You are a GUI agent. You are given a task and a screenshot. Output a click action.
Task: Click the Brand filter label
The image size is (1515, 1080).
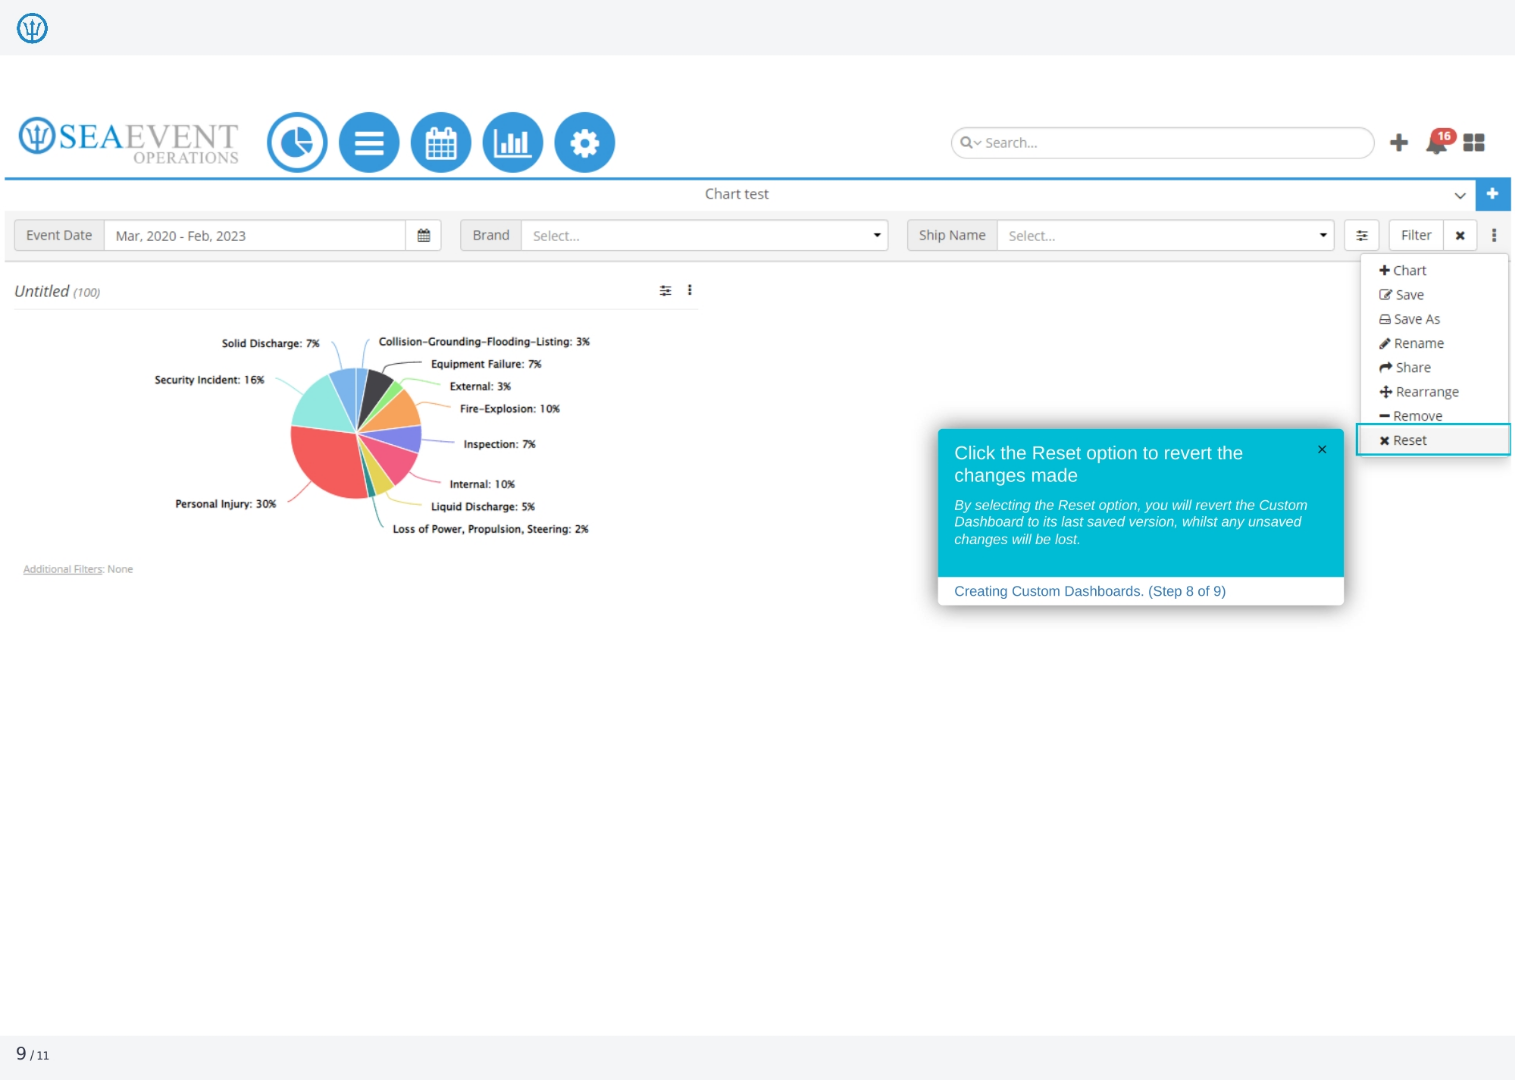(x=491, y=236)
